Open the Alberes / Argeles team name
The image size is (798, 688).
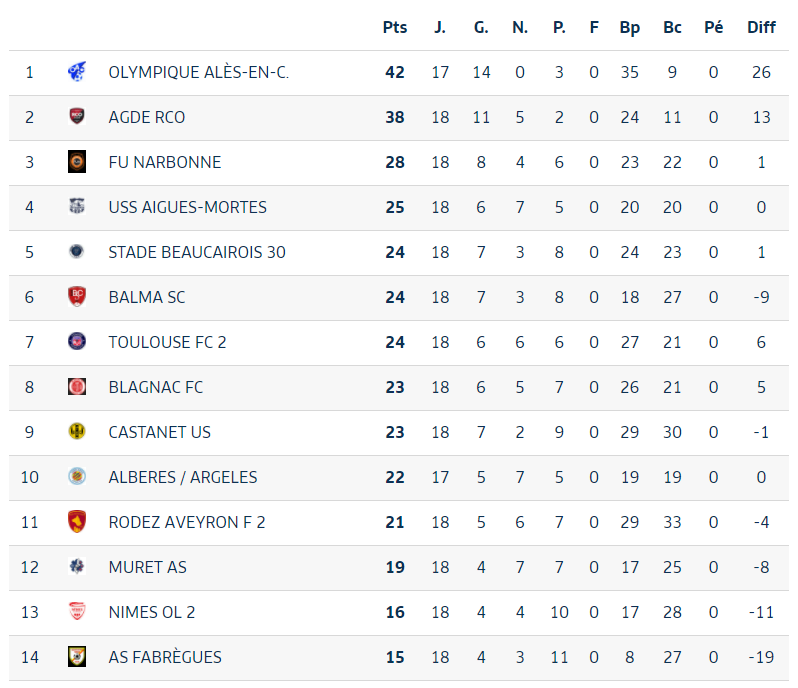tap(183, 477)
